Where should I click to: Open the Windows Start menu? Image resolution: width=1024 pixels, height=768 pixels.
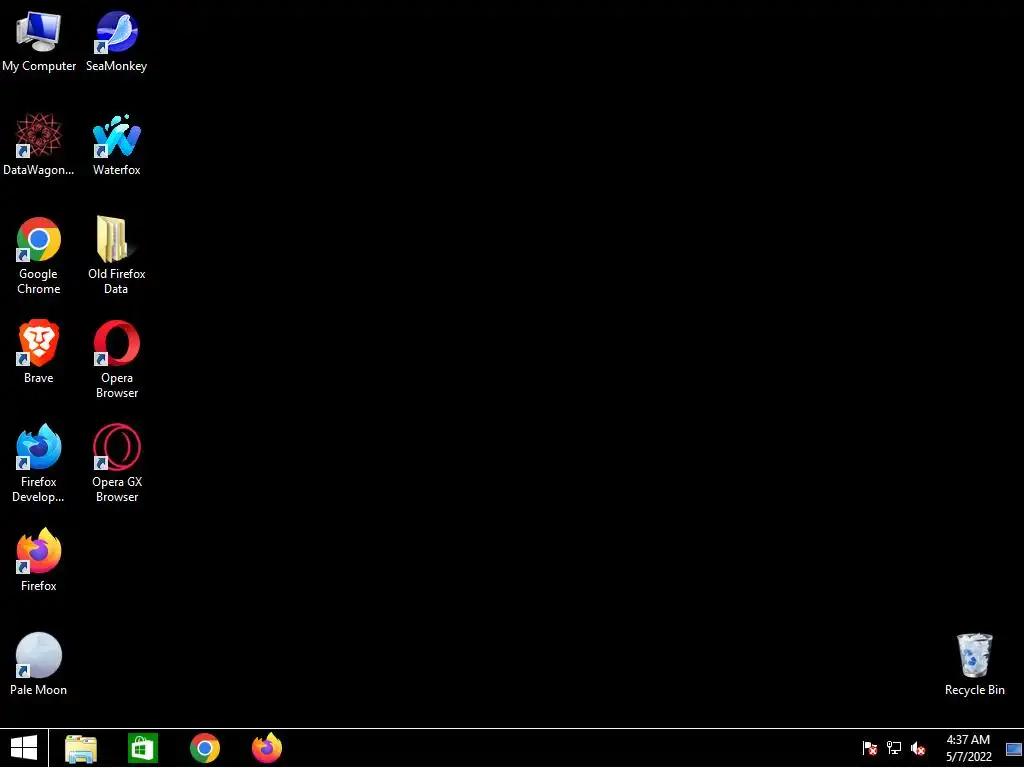click(x=24, y=748)
